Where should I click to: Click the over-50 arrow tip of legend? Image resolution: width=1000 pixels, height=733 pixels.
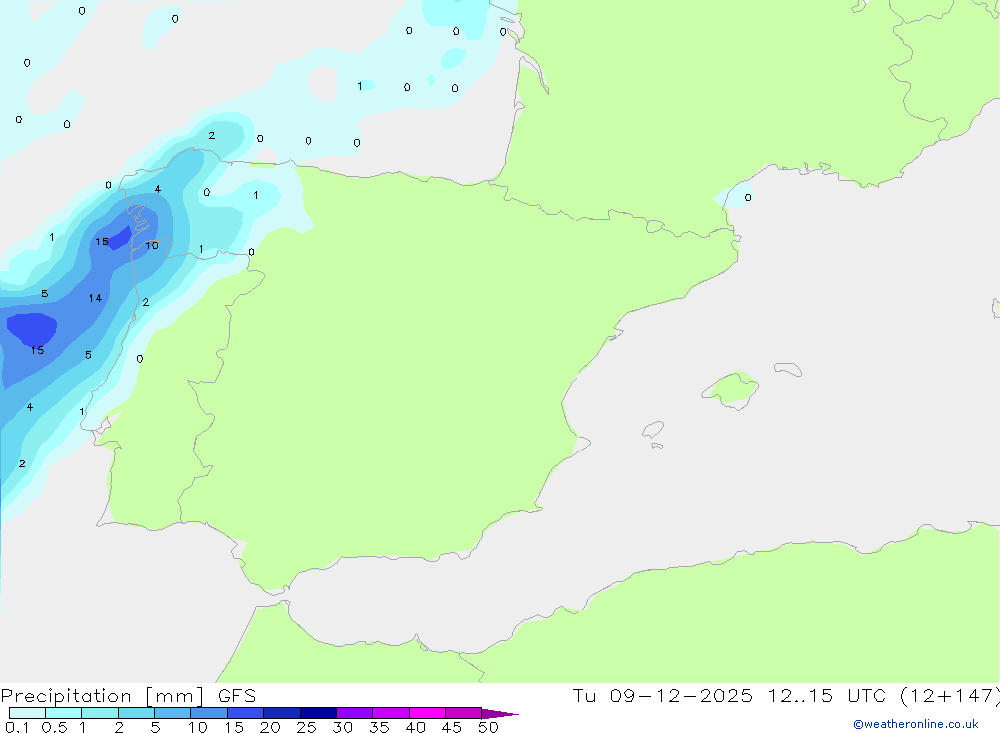[x=499, y=714]
